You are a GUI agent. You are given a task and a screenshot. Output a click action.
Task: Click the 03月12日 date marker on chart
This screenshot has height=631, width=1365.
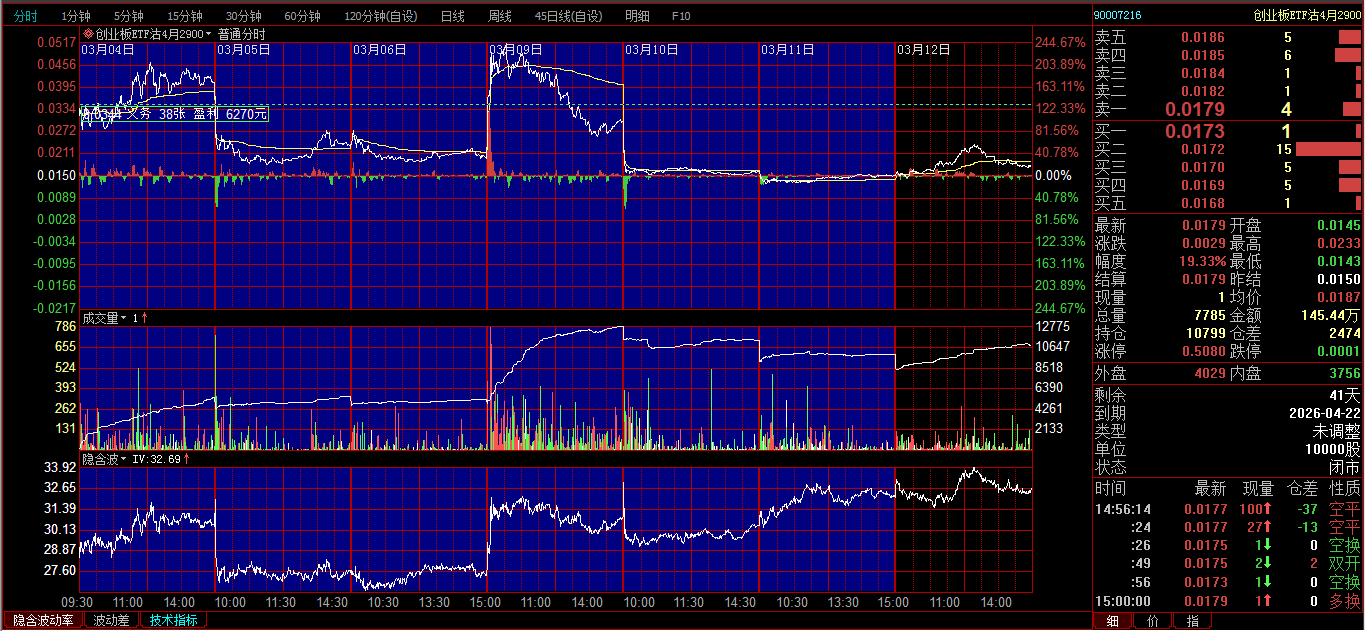[924, 49]
